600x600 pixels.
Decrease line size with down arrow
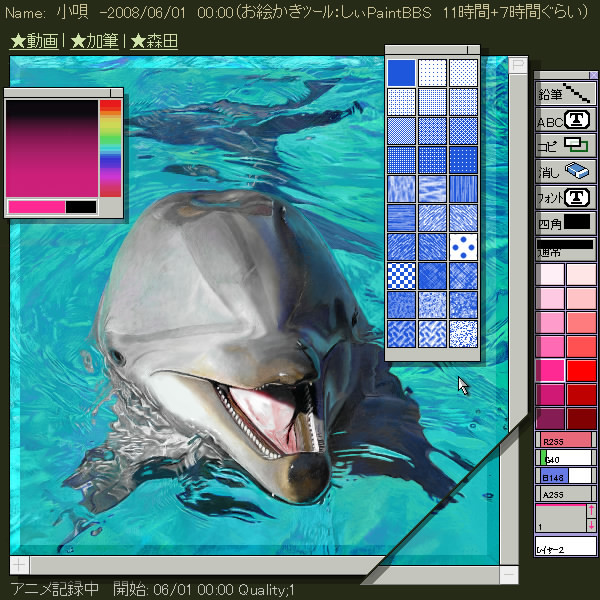click(591, 525)
